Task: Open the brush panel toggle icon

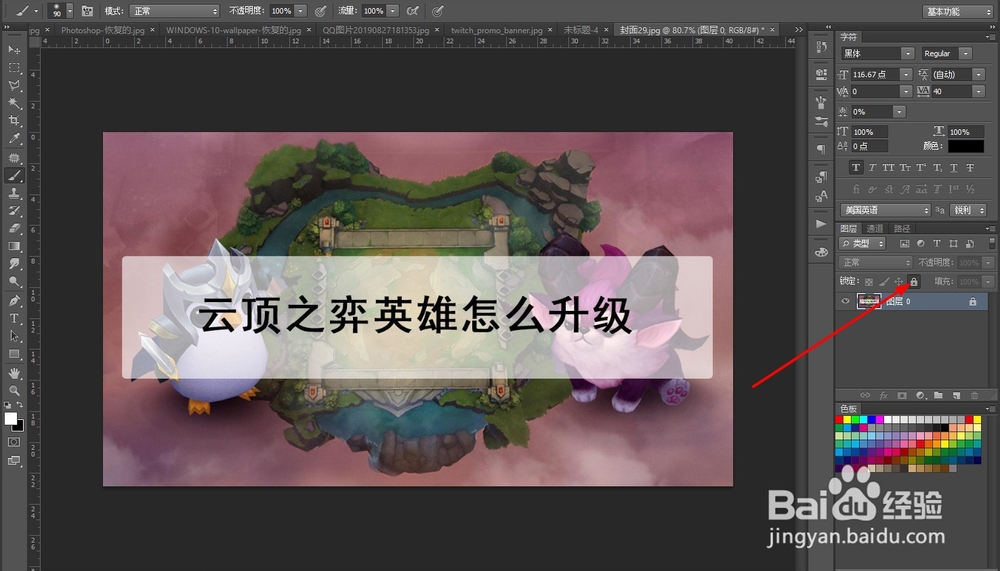Action: coord(87,11)
